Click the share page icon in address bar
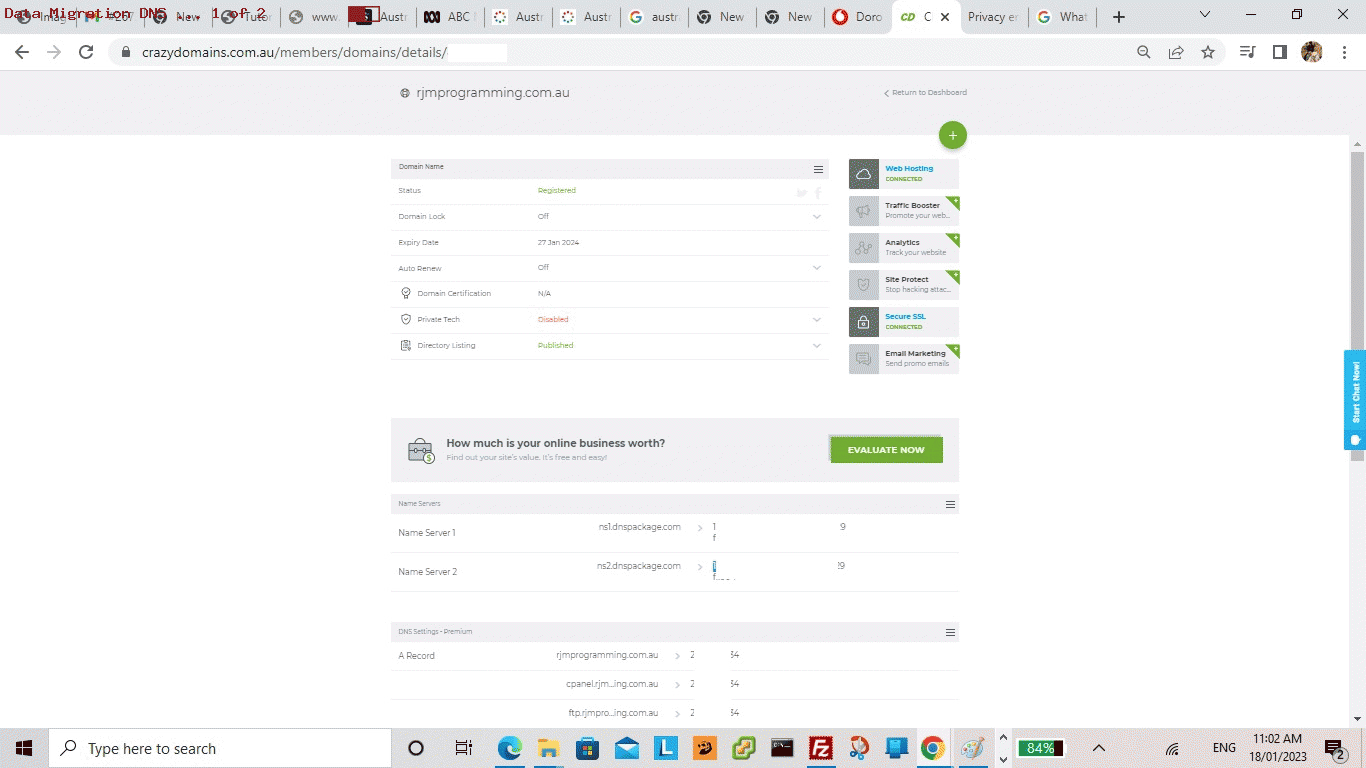Viewport: 1366px width, 768px height. pyautogui.click(x=1176, y=52)
